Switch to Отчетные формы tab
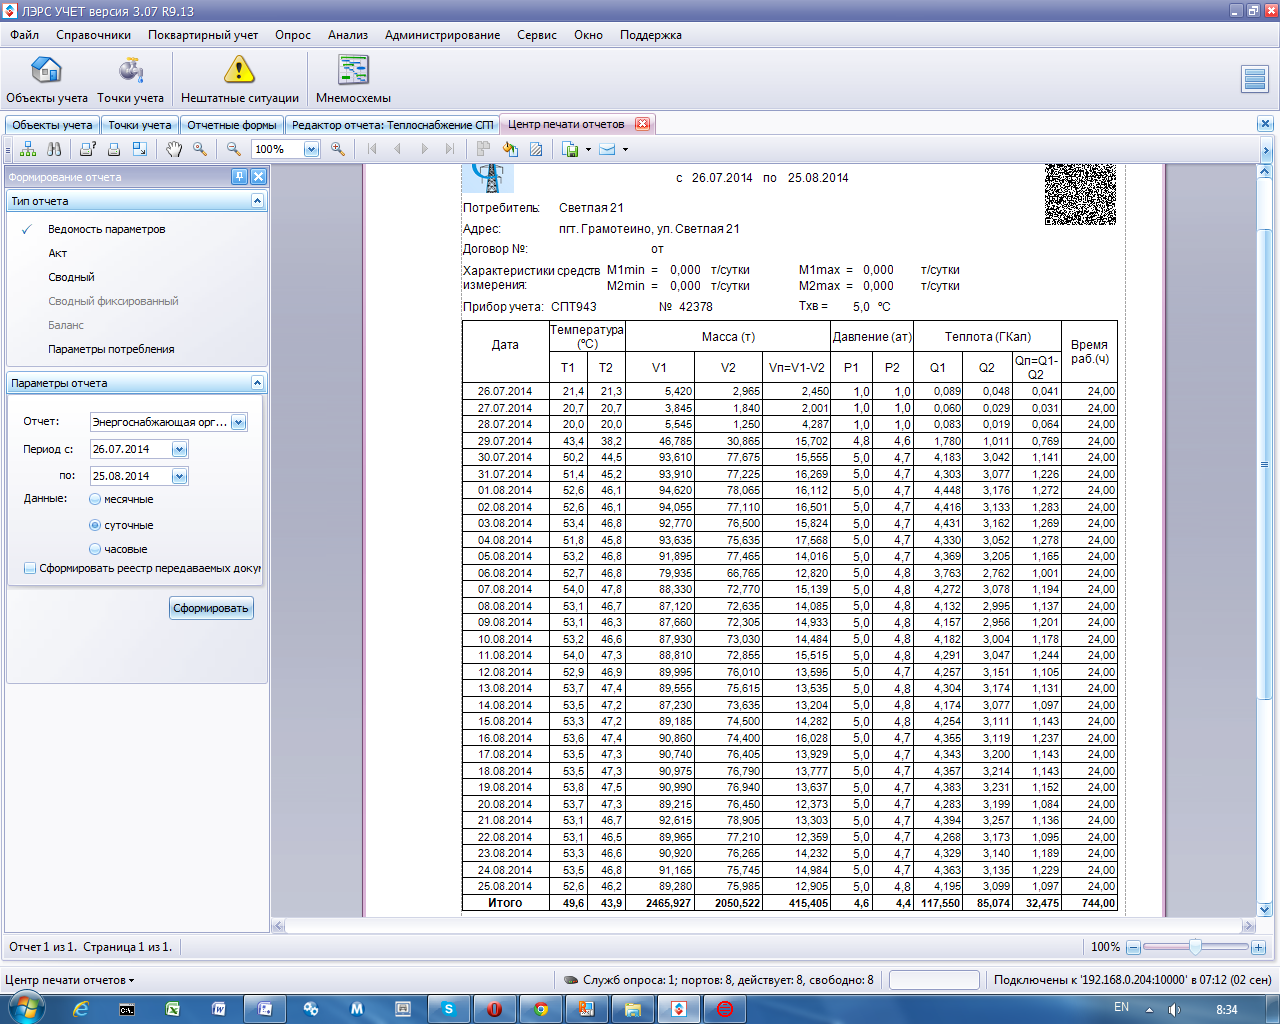The width and height of the screenshot is (1280, 1024). point(232,125)
